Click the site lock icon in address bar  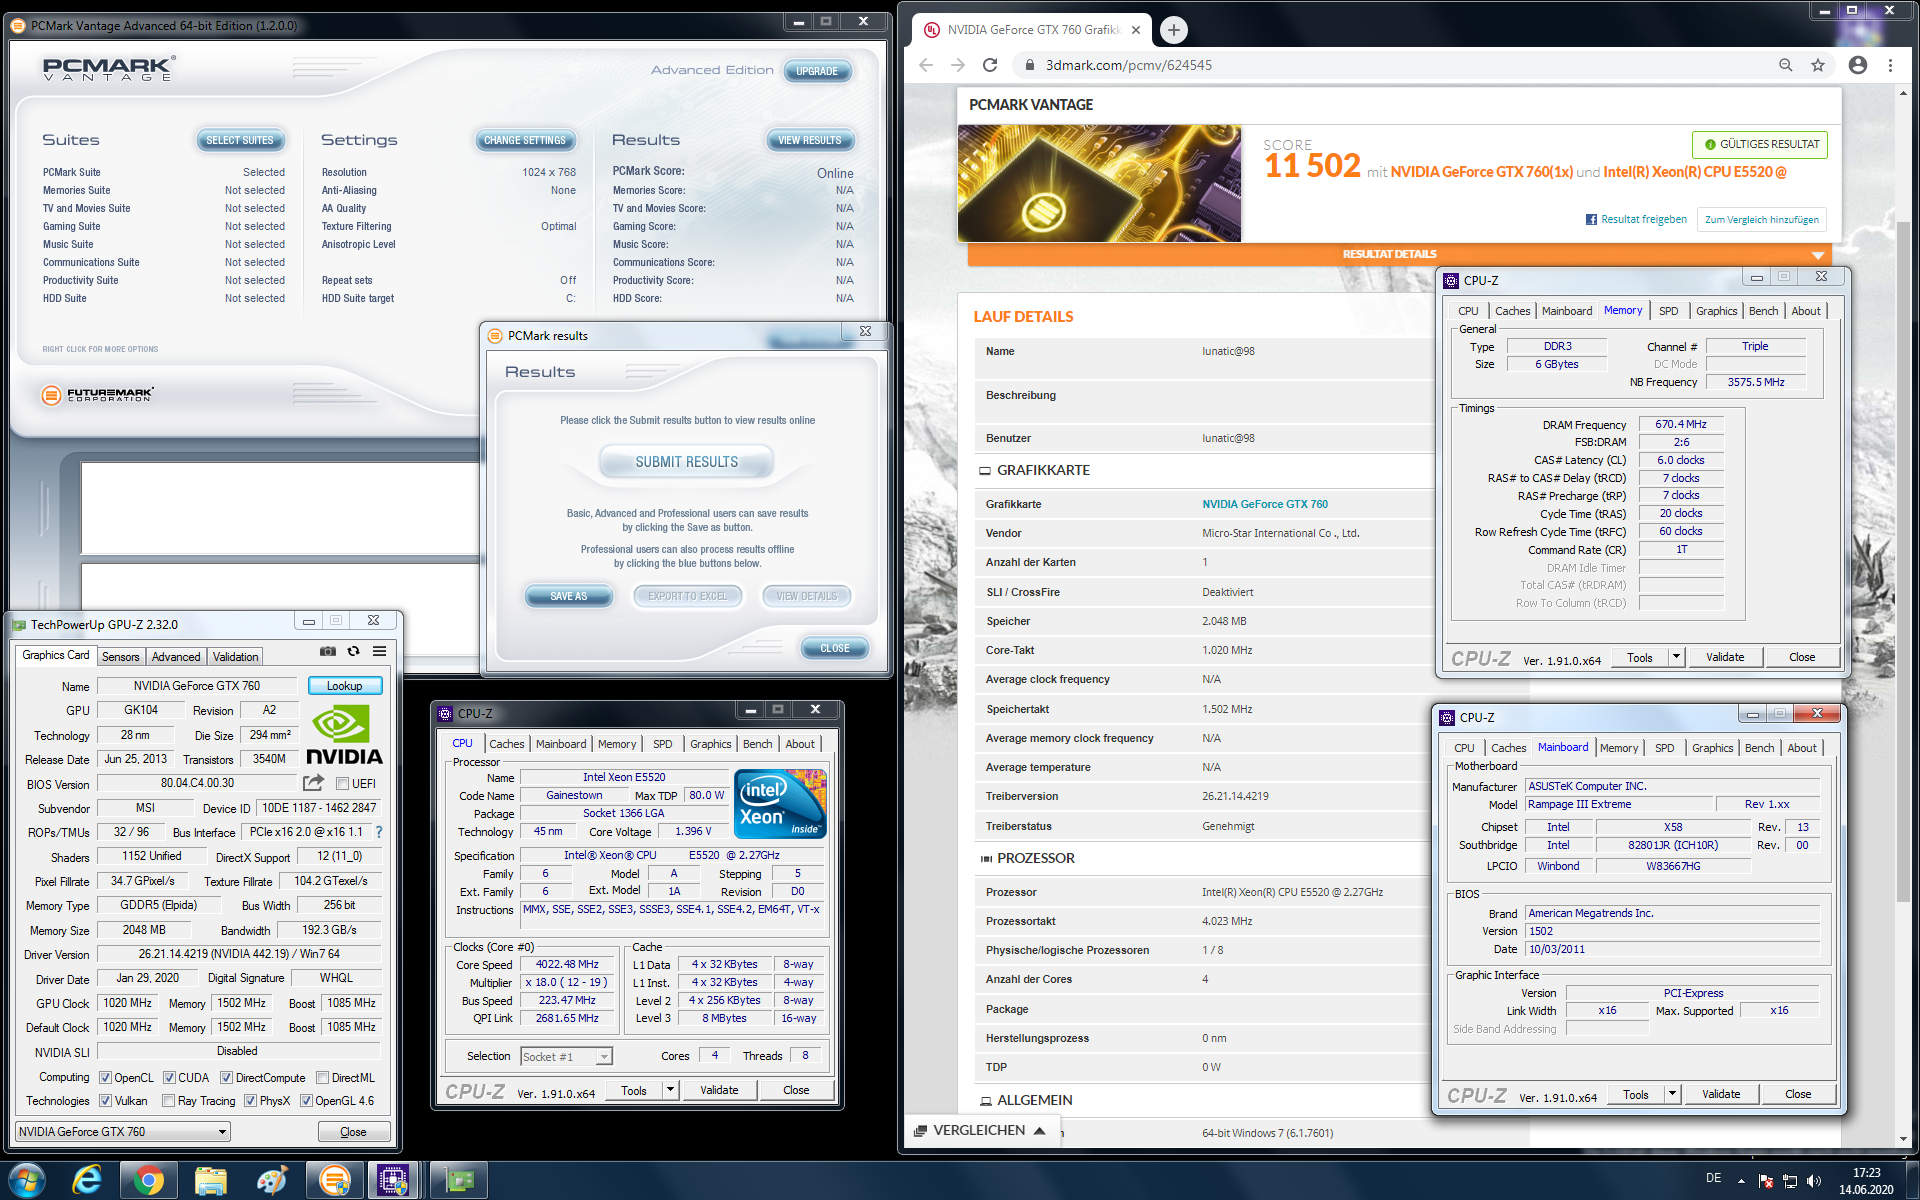[1029, 65]
